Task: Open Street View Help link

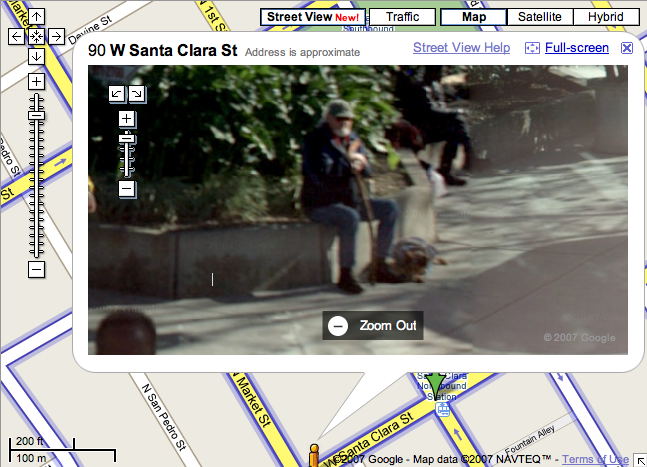Action: pos(461,47)
